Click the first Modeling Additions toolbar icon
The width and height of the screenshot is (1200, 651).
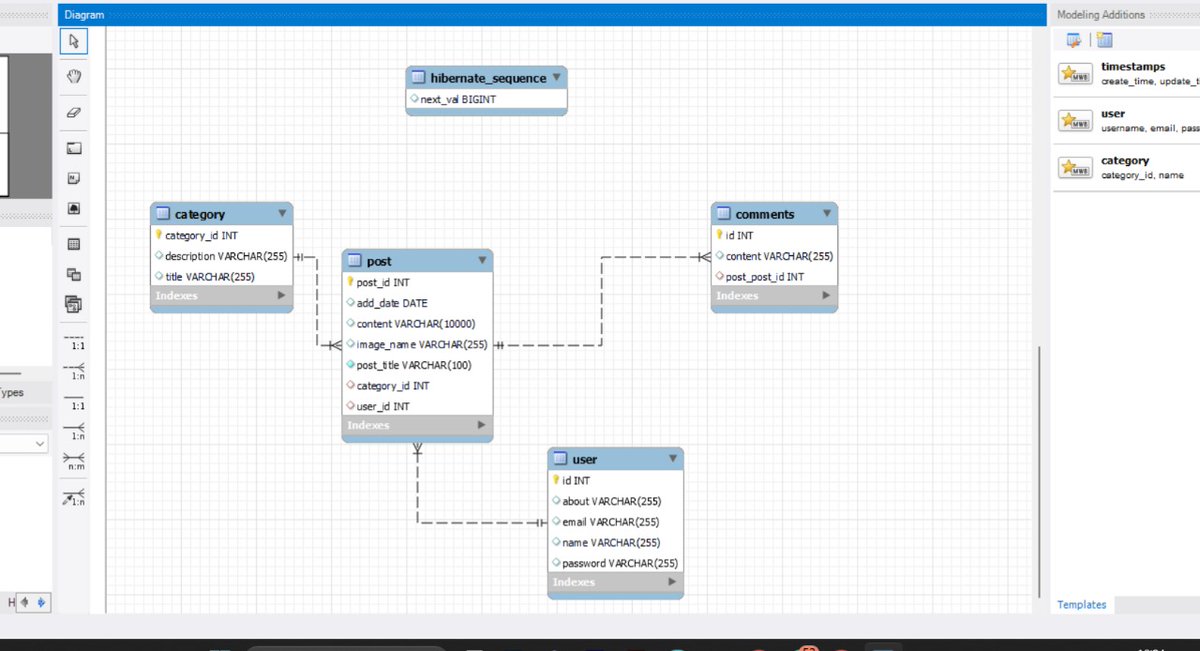point(1074,40)
